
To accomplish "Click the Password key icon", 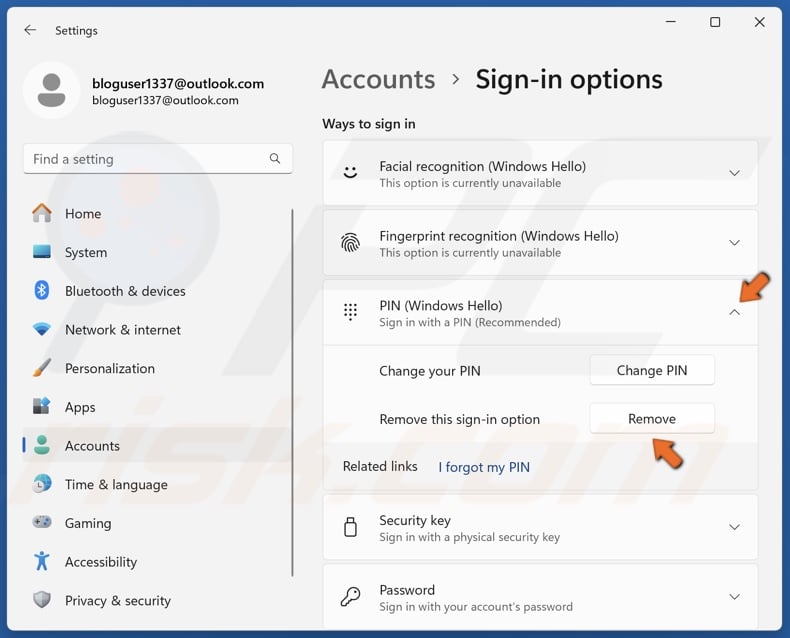I will (x=350, y=597).
